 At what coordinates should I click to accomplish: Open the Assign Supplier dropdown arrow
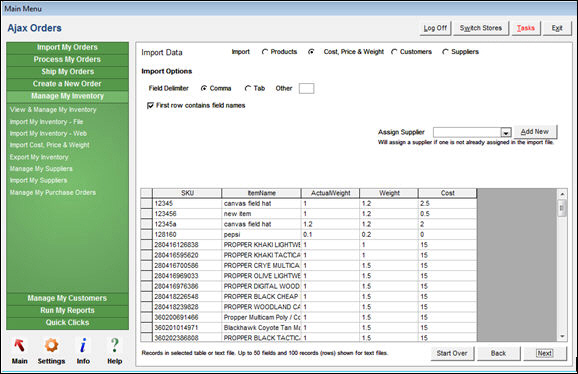[506, 133]
